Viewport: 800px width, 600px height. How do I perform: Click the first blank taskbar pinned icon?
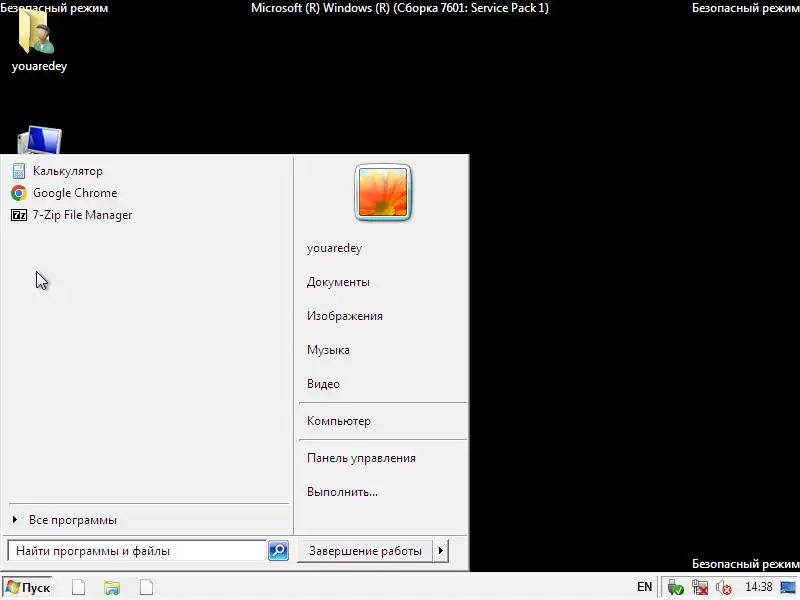pos(79,587)
